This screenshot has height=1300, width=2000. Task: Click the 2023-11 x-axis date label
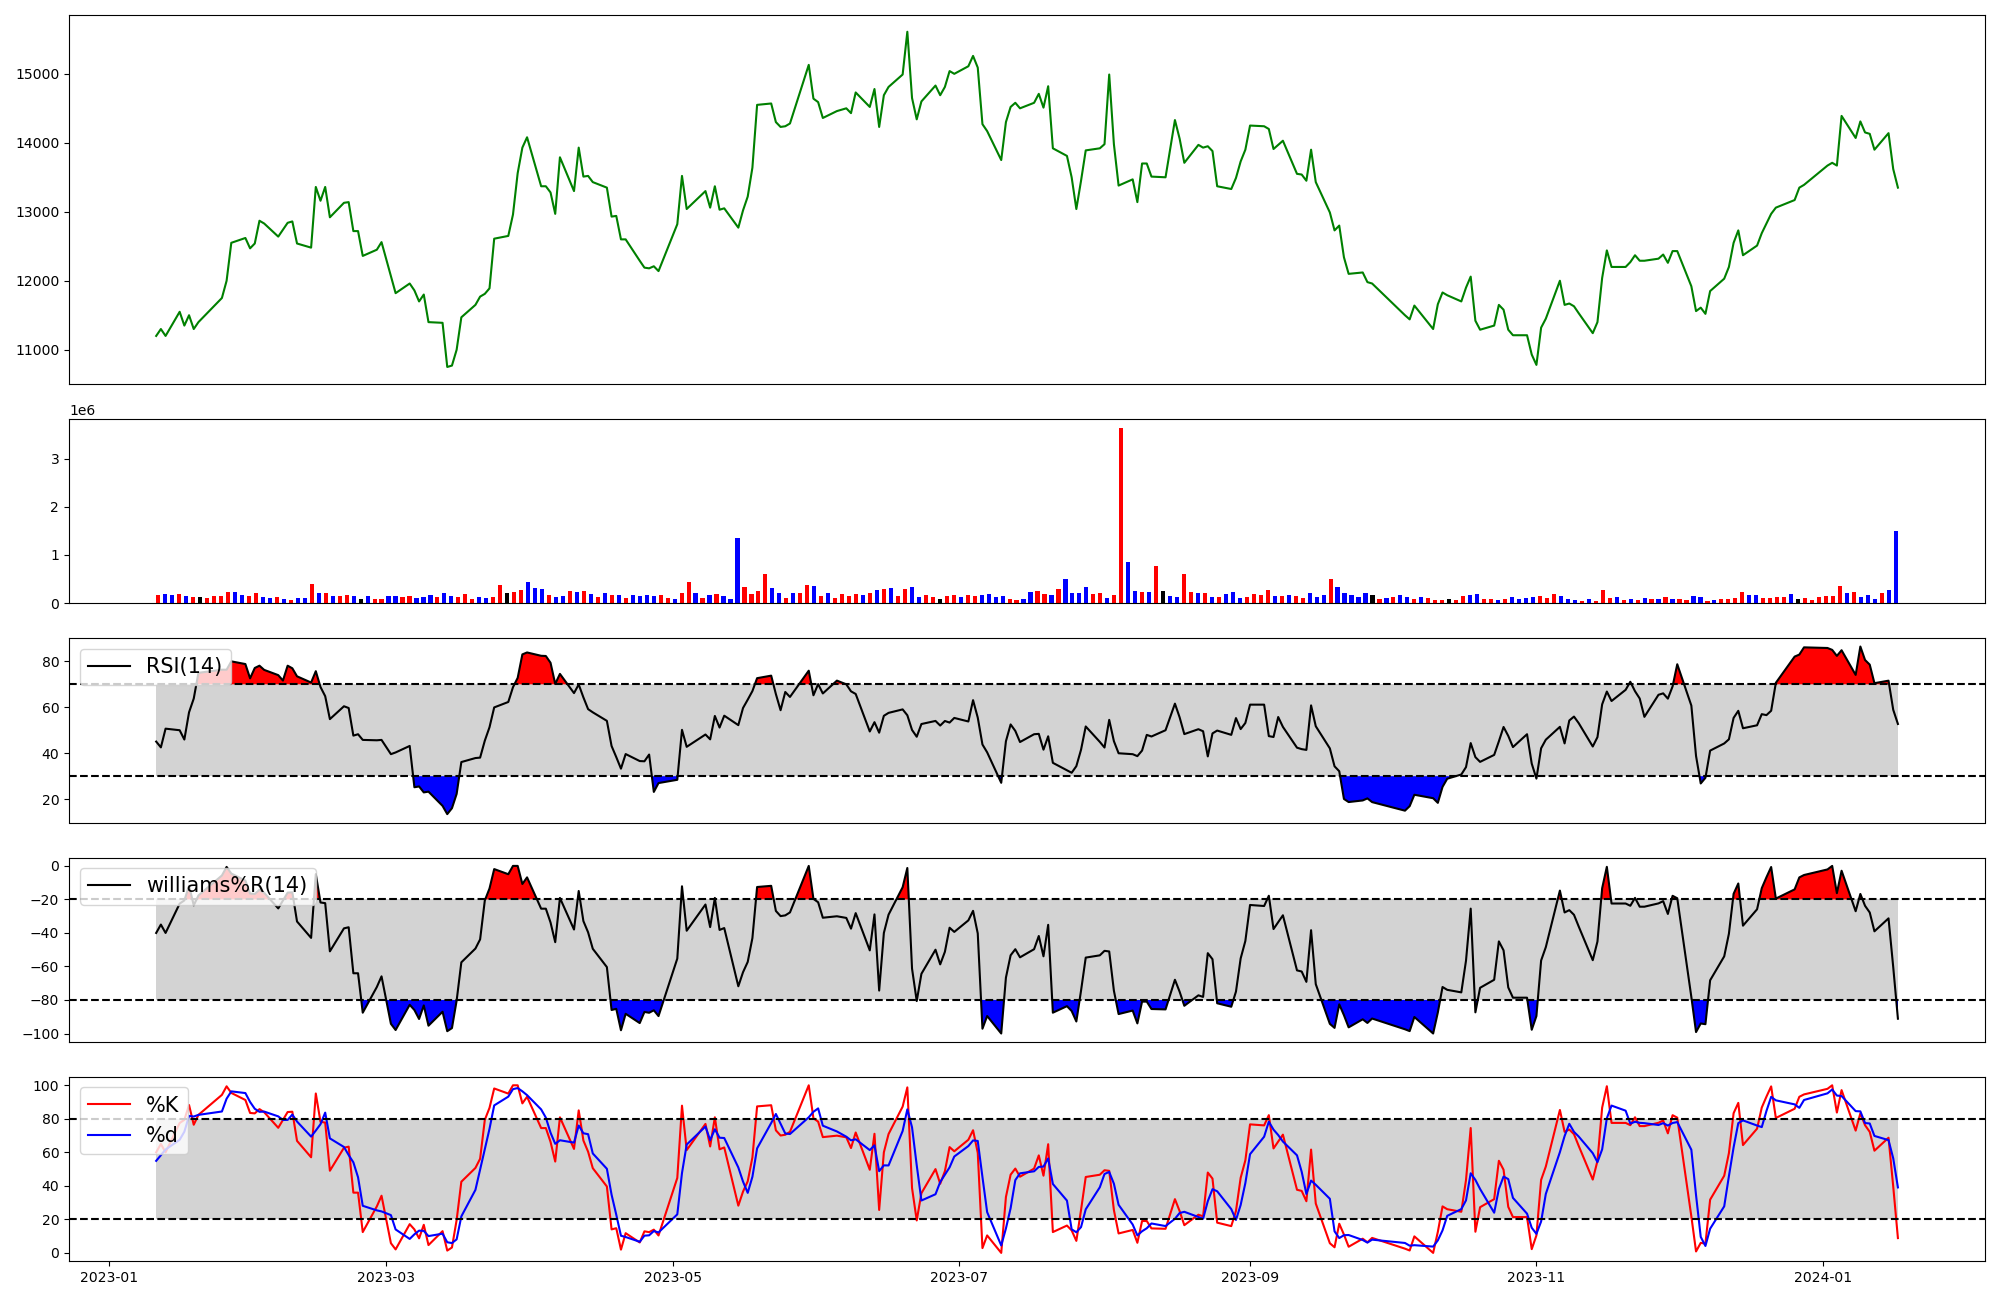[1535, 1277]
